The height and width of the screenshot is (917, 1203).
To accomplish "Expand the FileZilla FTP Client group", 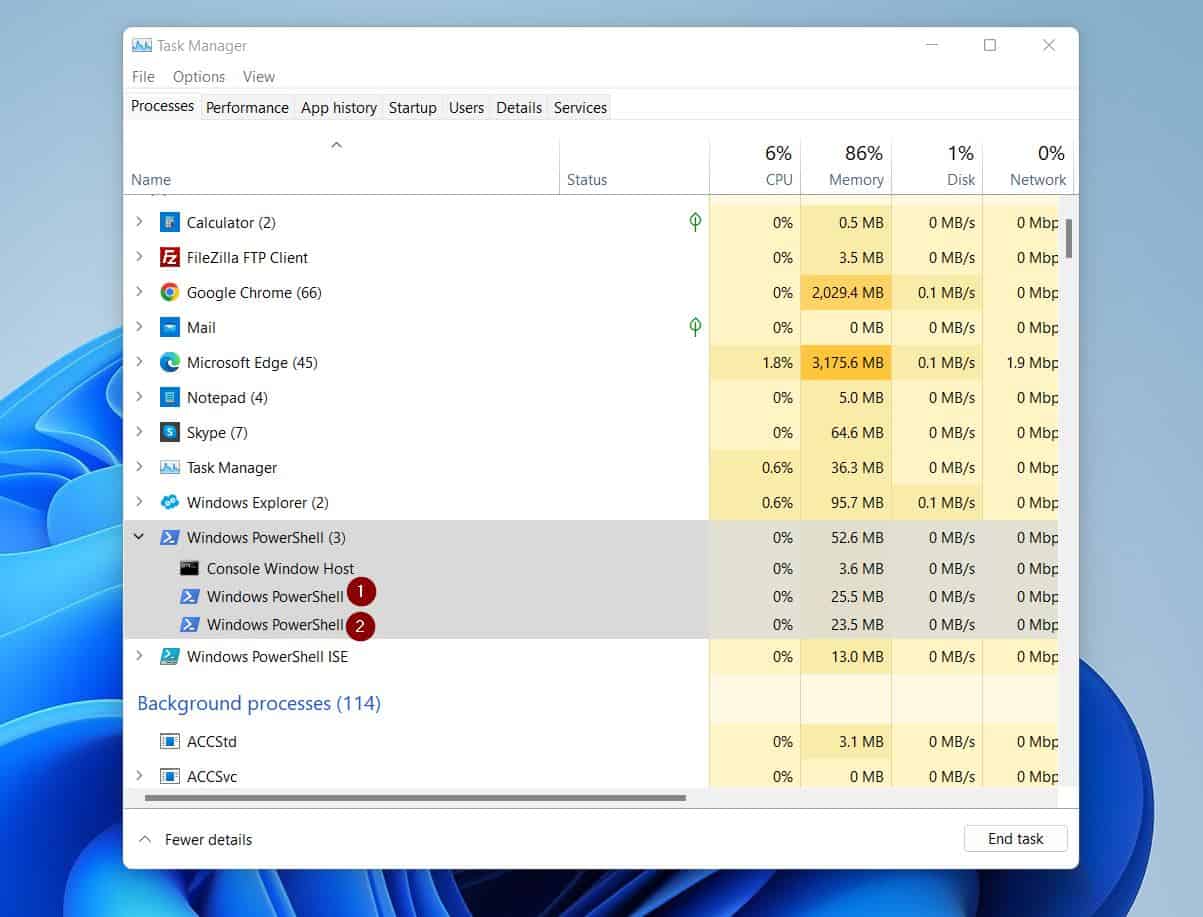I will [139, 257].
